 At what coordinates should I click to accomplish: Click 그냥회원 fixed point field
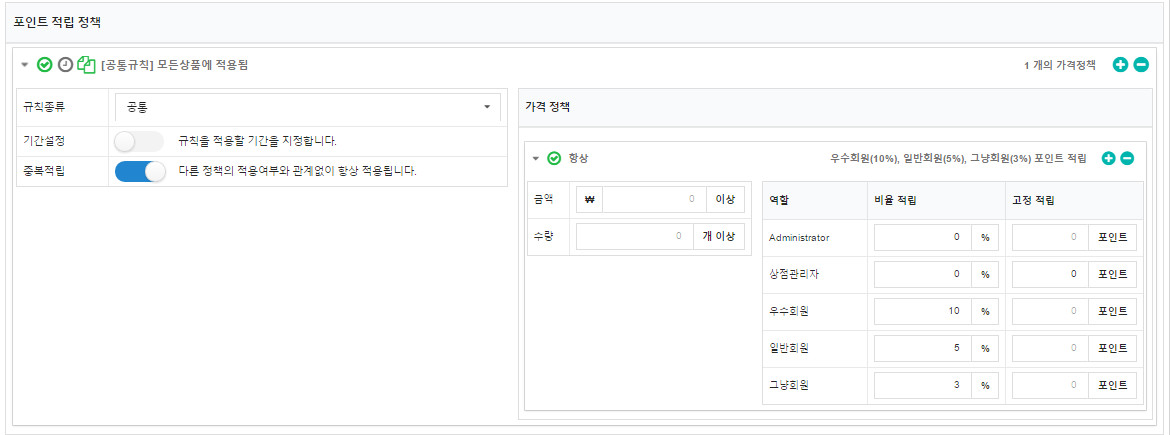click(1050, 385)
